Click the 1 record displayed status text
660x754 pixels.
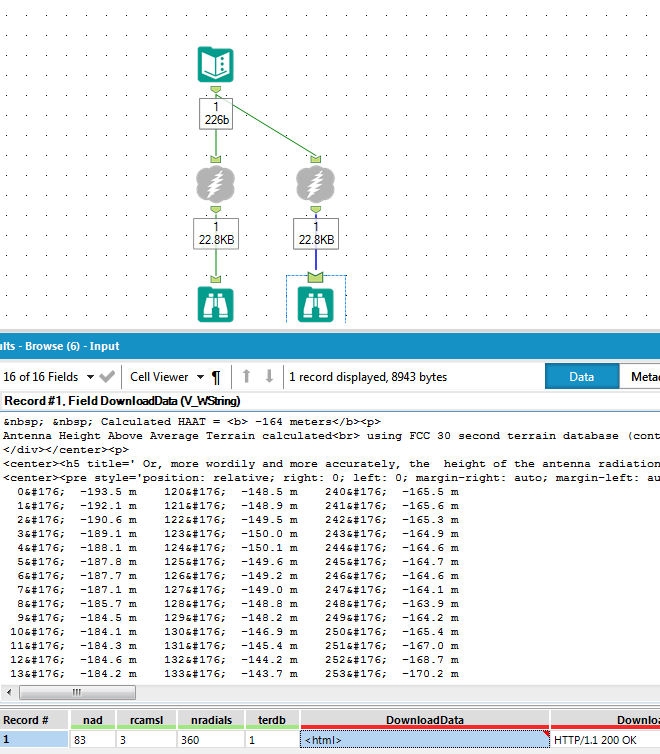[x=368, y=377]
